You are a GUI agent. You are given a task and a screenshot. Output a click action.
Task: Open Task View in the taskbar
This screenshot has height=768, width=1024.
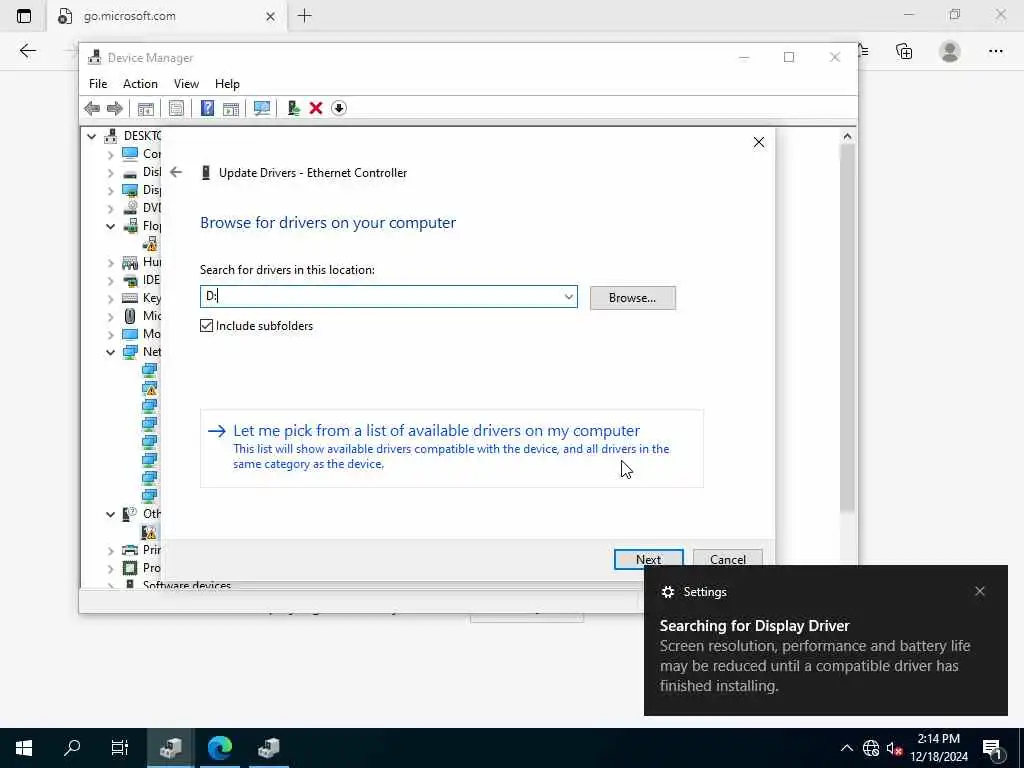click(120, 747)
